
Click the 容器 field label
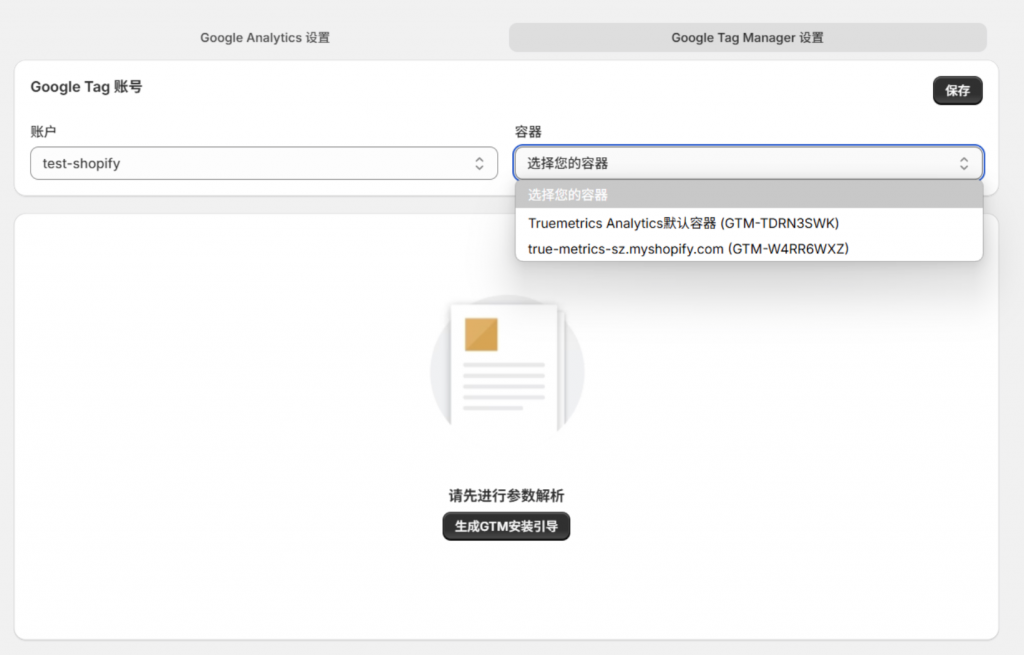tap(528, 132)
